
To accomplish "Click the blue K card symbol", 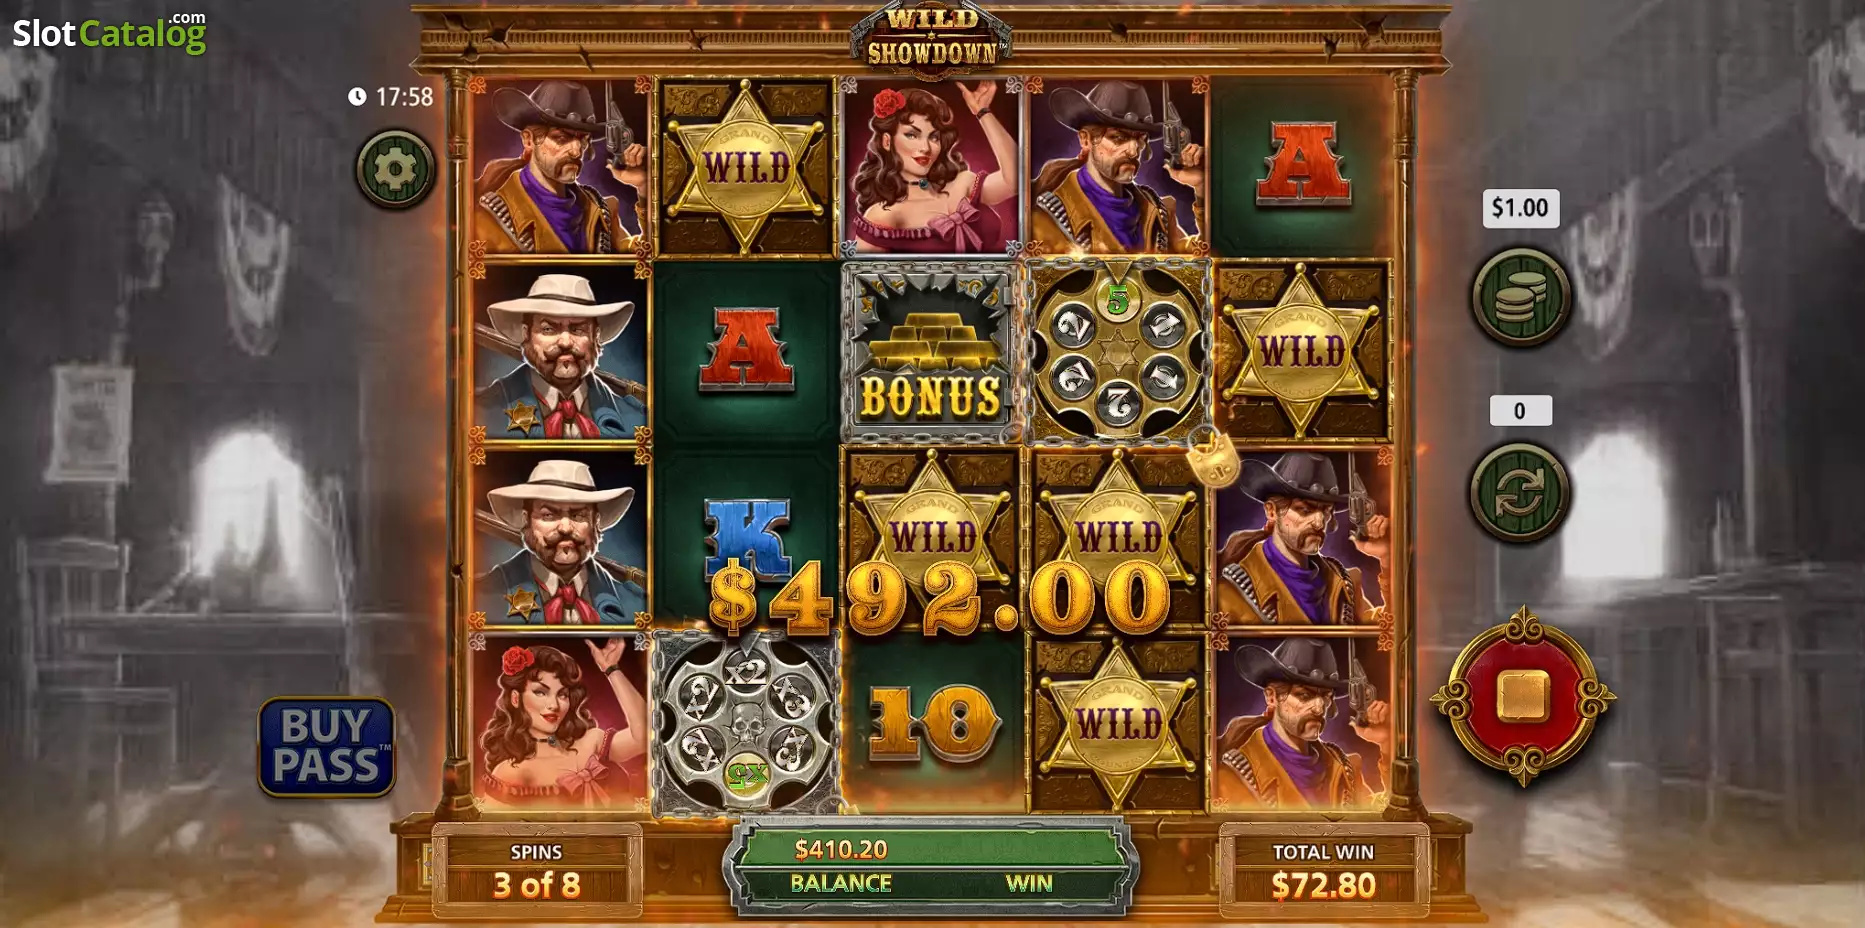I will pos(747,538).
